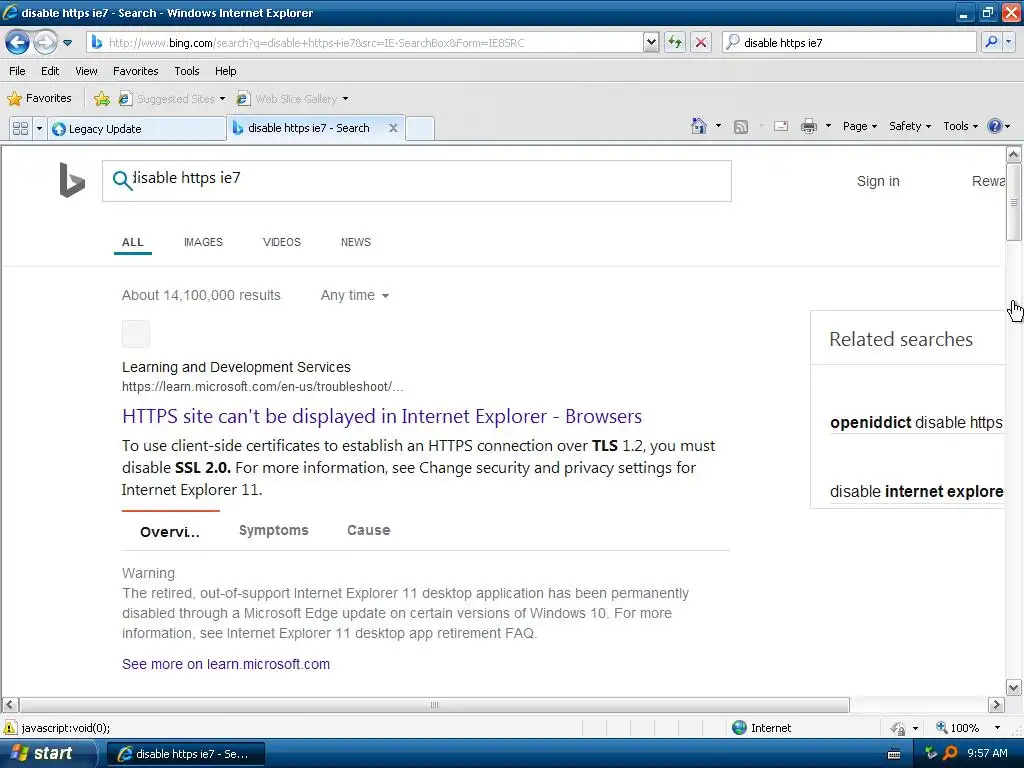Image resolution: width=1024 pixels, height=768 pixels.
Task: Switch to the Legacy Update tab
Action: tap(136, 129)
